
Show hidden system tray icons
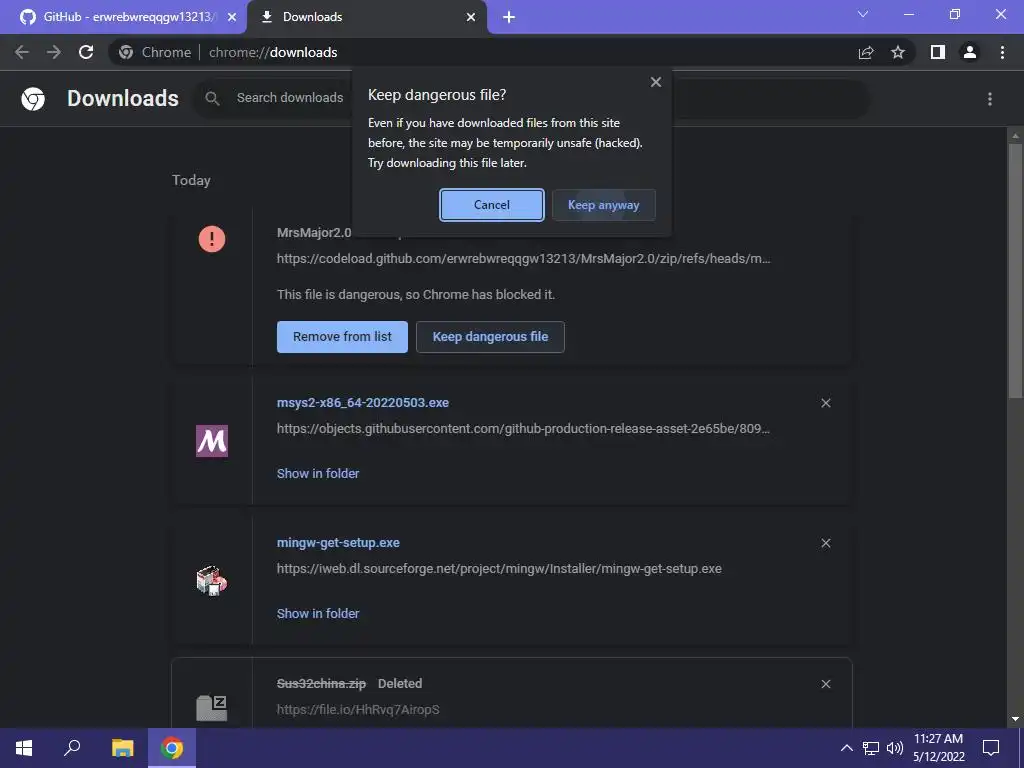click(846, 748)
